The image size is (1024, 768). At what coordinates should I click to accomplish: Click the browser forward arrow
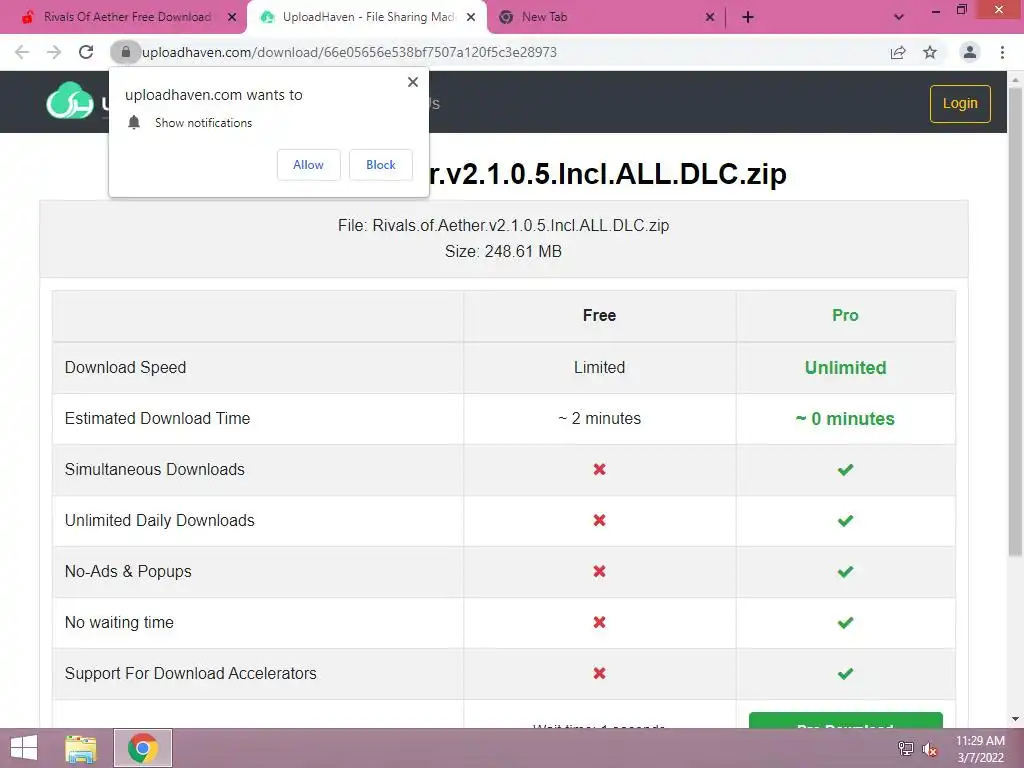pos(54,52)
